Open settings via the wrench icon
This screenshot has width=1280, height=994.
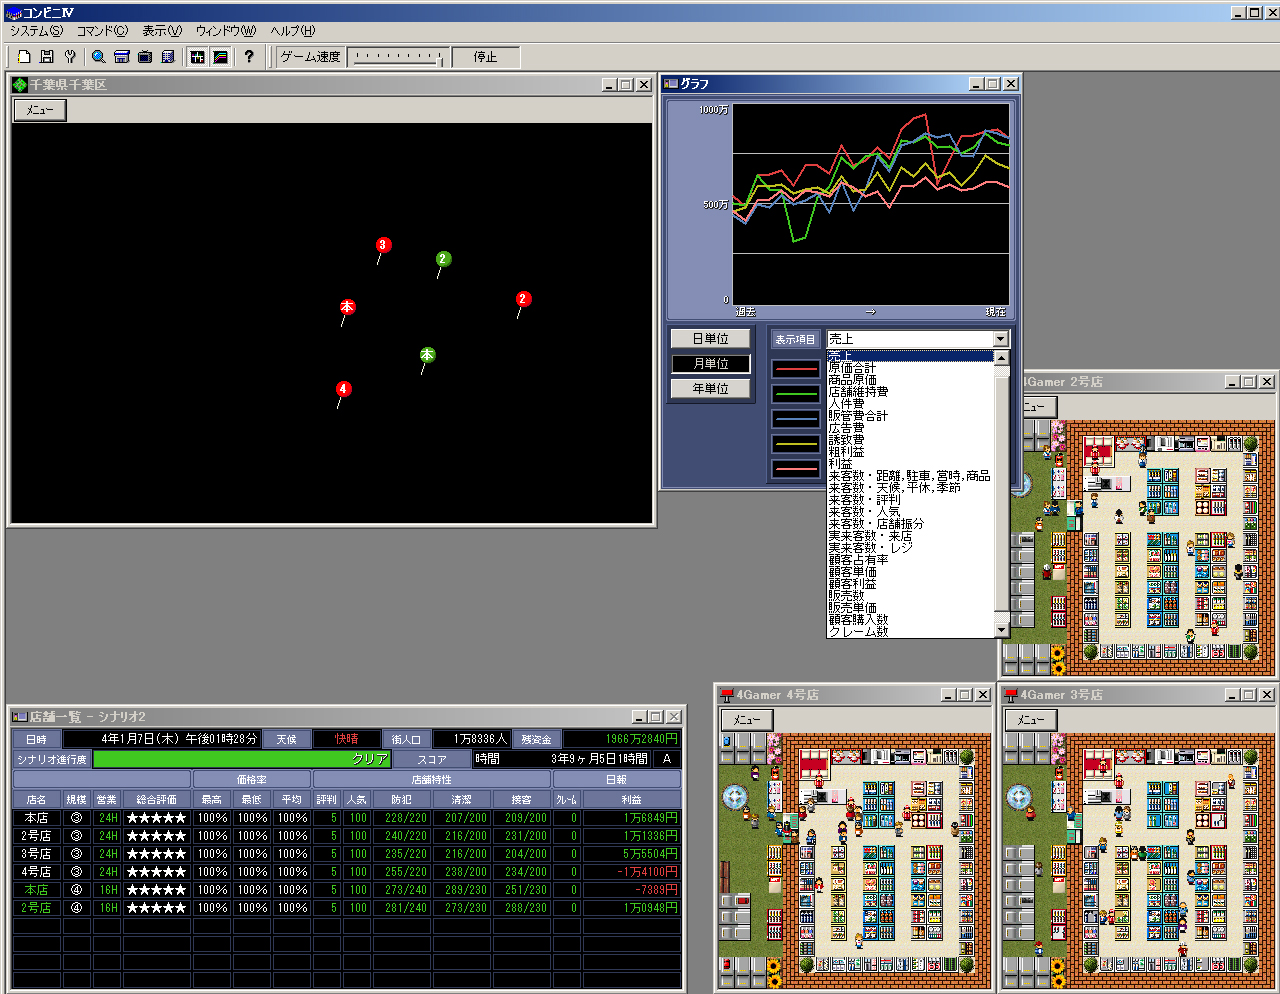tap(70, 57)
